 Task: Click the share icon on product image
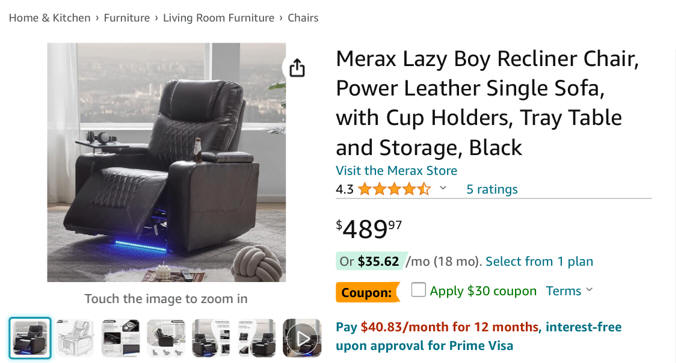pyautogui.click(x=297, y=68)
